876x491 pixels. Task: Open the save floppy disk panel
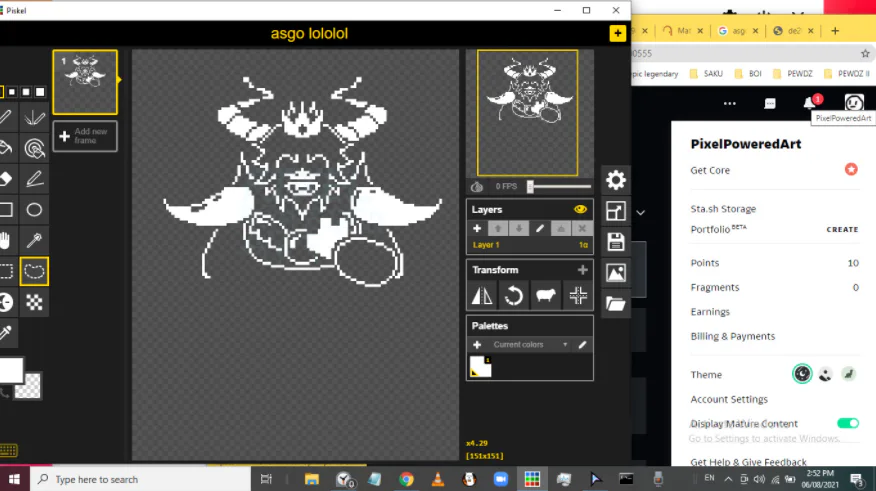(x=616, y=242)
